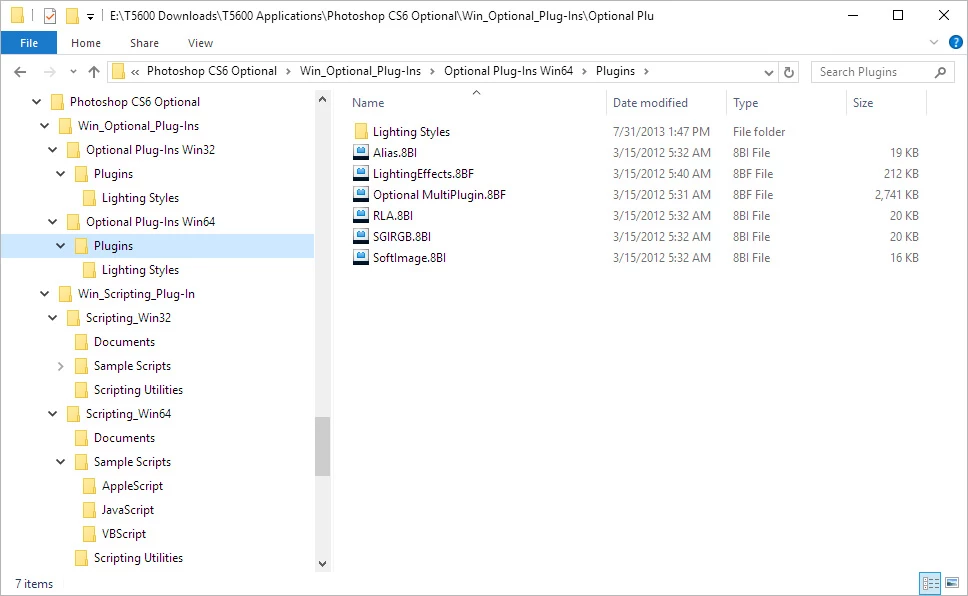Sort by the Name column header

(369, 103)
